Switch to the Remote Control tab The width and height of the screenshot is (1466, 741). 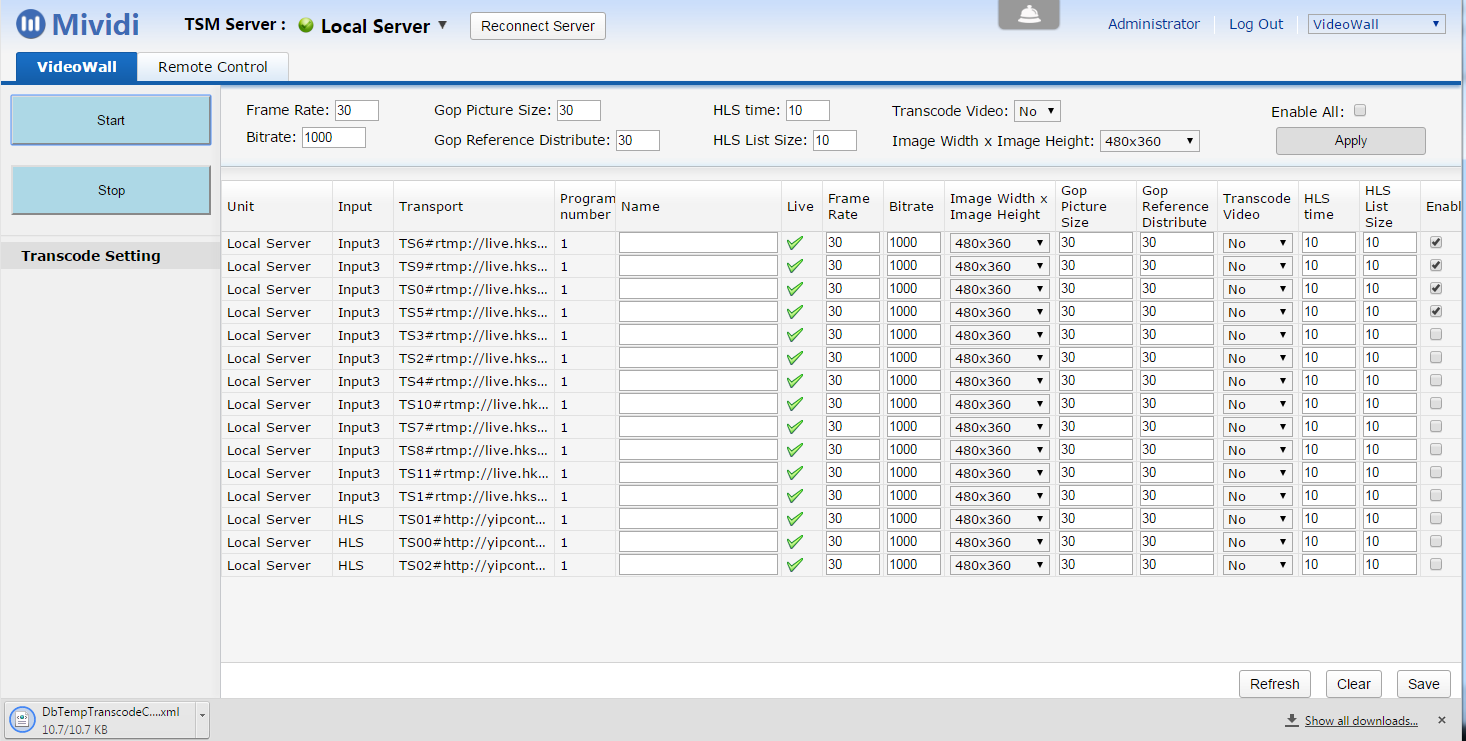pos(213,67)
